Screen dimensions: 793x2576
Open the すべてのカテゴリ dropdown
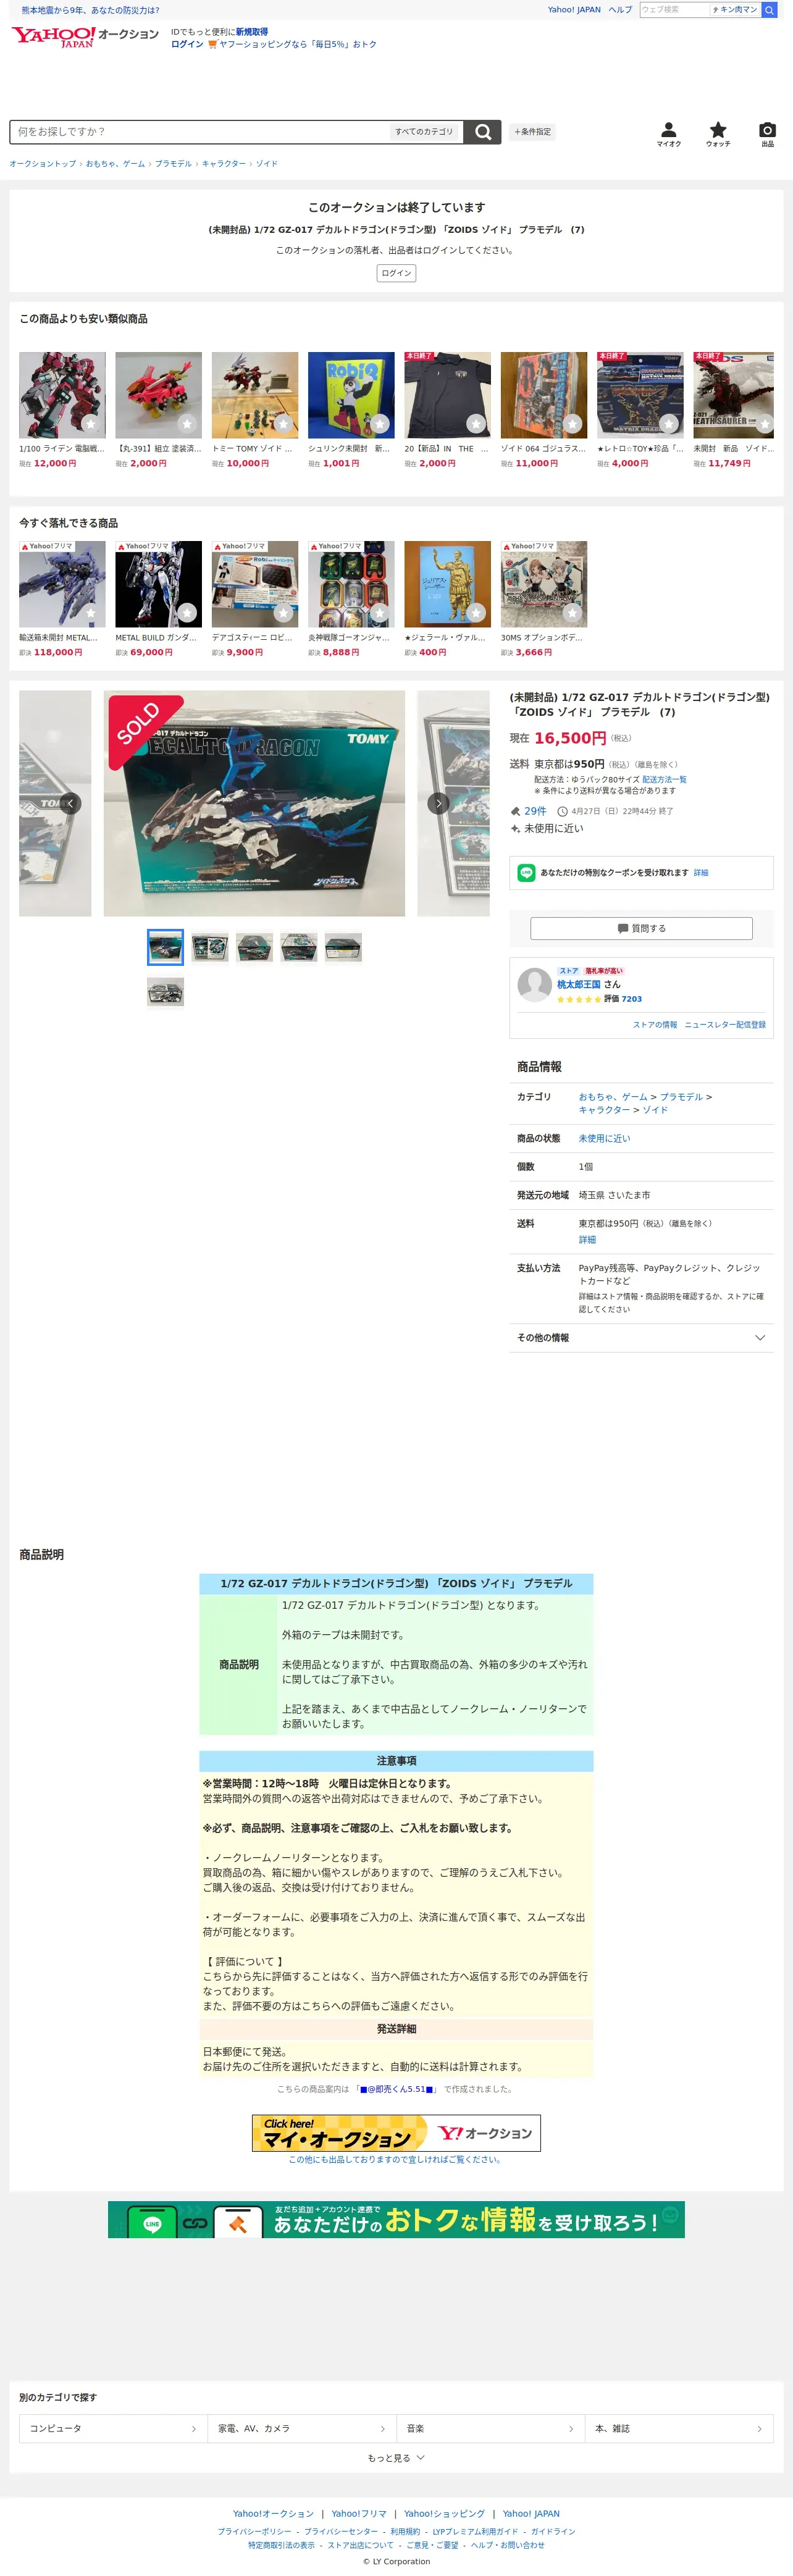[424, 132]
